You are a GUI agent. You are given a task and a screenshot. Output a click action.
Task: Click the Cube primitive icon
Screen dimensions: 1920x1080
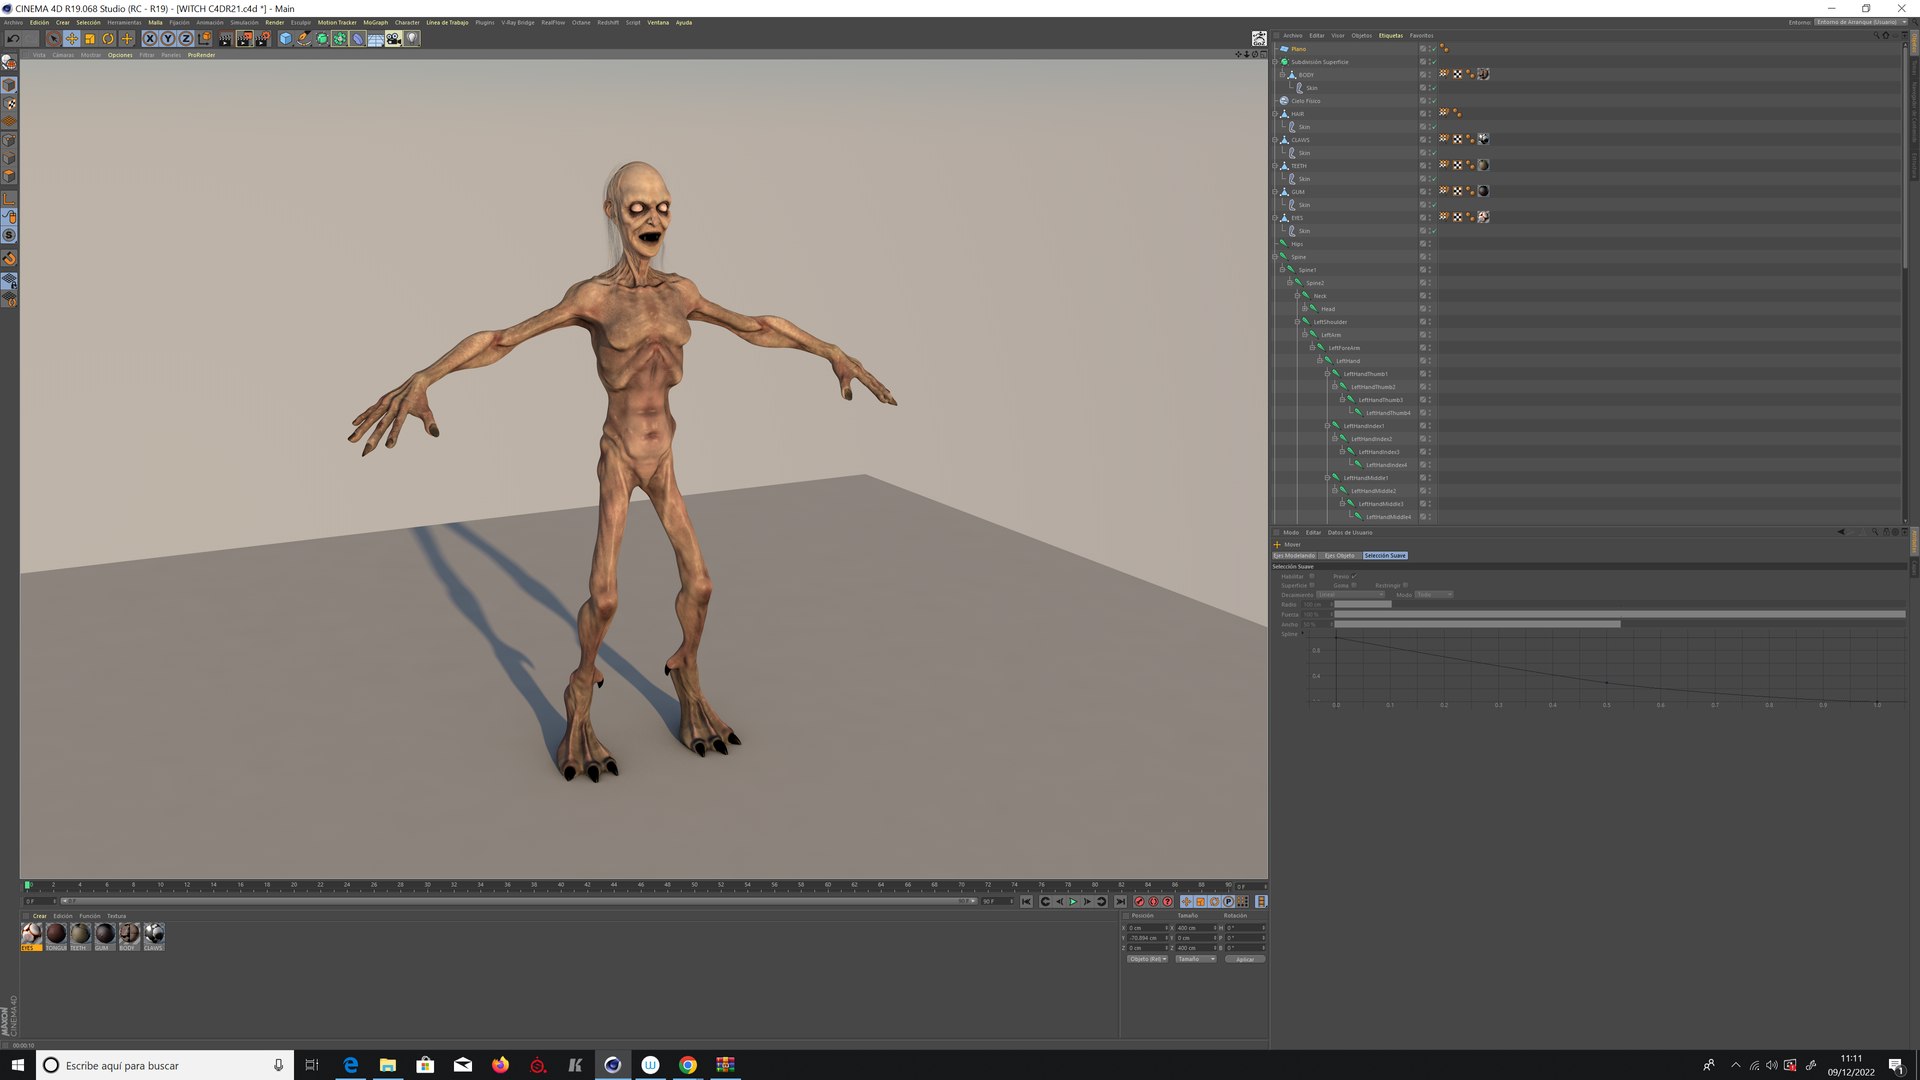point(286,39)
